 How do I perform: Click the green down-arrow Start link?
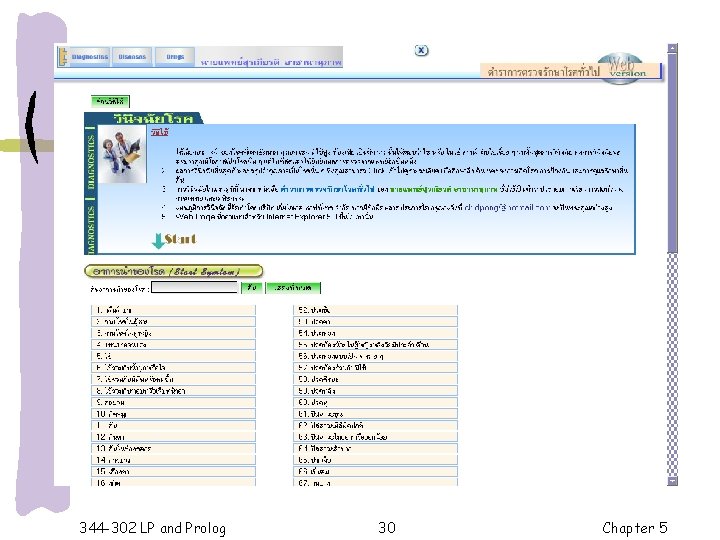click(x=174, y=240)
